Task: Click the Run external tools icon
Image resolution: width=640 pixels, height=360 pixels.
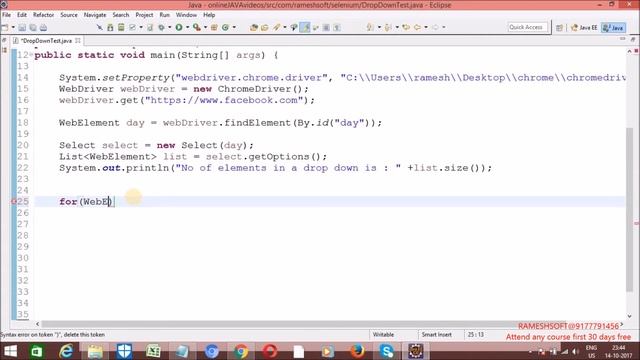Action: [x=197, y=27]
